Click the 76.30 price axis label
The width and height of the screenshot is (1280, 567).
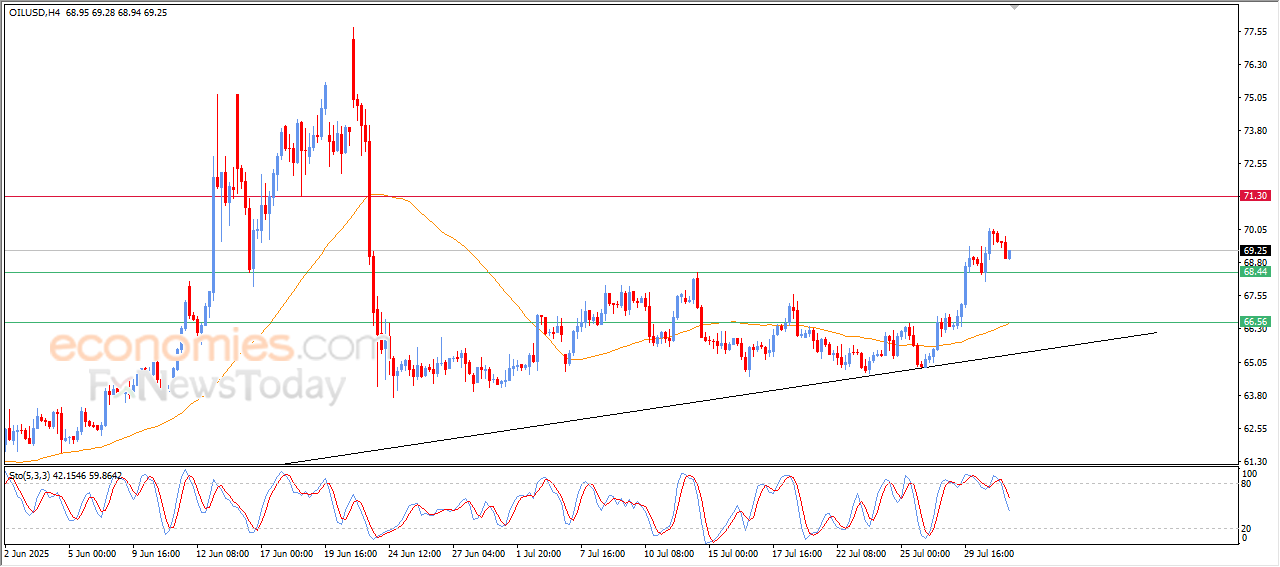click(x=1255, y=64)
